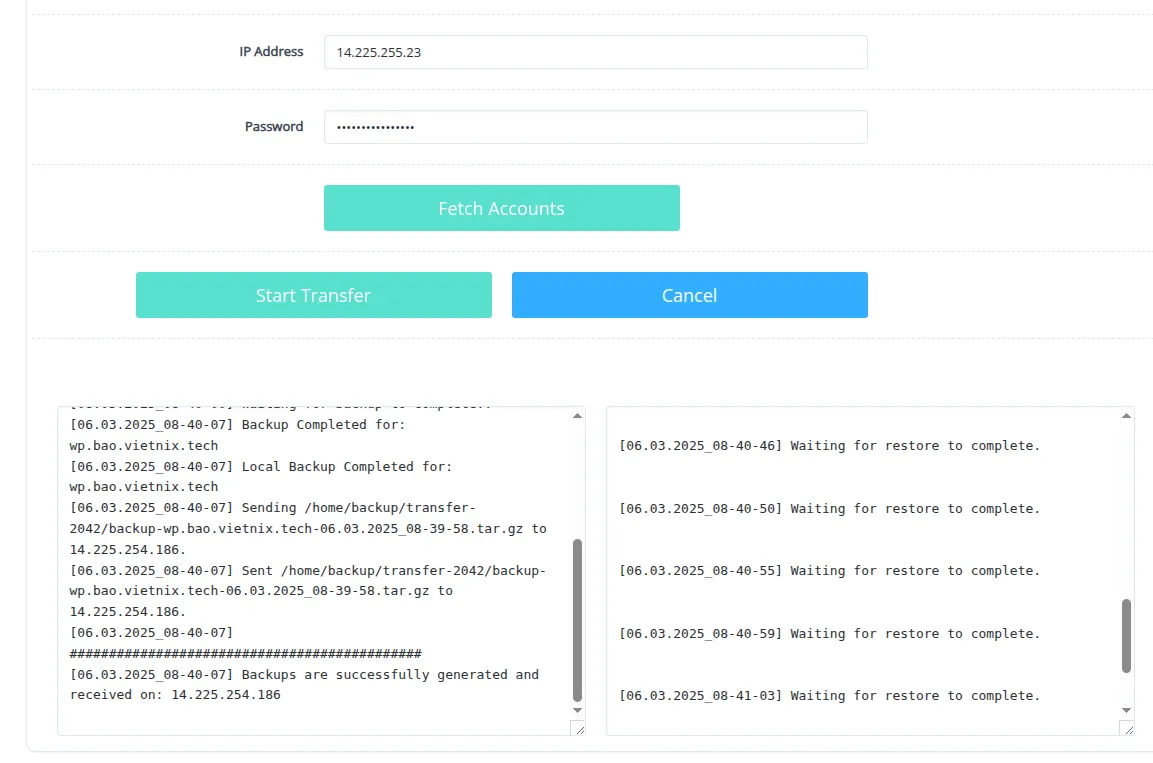This screenshot has height=763, width=1153.
Task: Cancel the transfer with the Cancel button
Action: [x=689, y=295]
